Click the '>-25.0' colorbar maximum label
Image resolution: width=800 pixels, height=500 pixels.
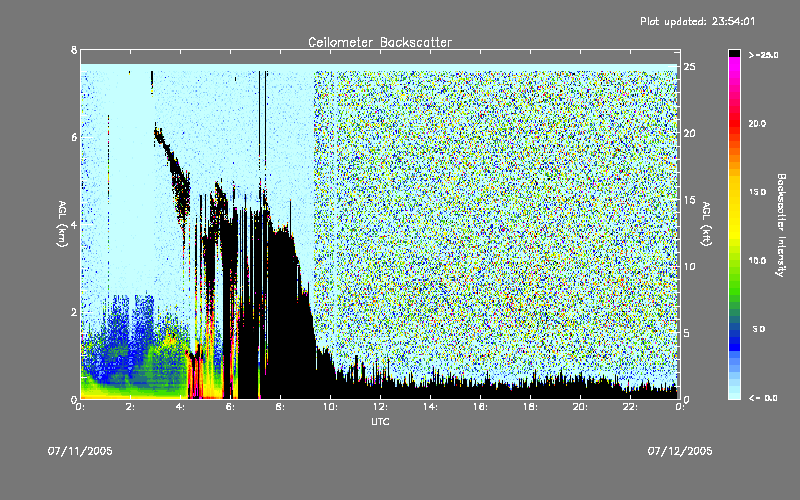point(763,55)
